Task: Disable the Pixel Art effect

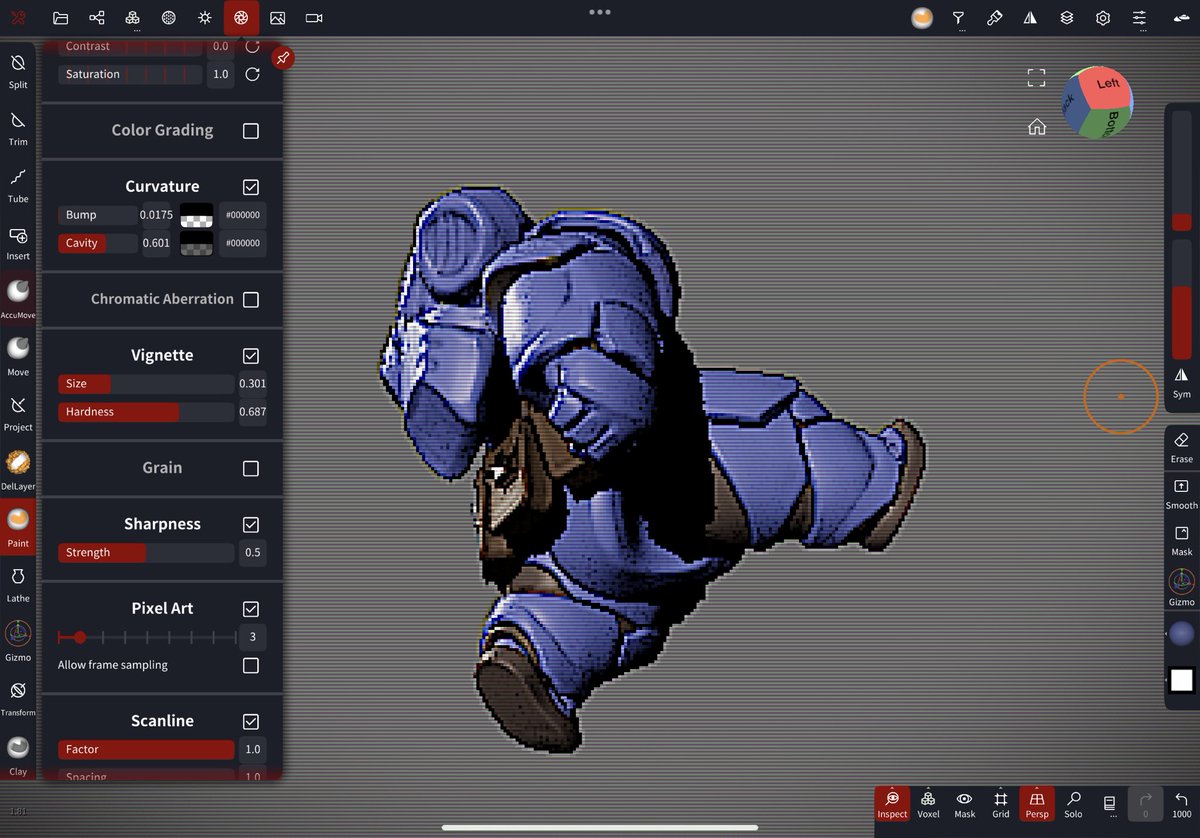Action: tap(251, 609)
